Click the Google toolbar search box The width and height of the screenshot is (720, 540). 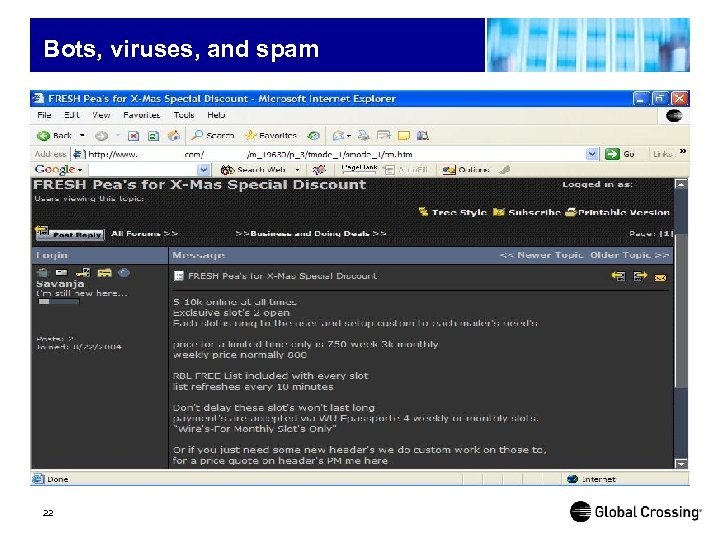pyautogui.click(x=143, y=170)
